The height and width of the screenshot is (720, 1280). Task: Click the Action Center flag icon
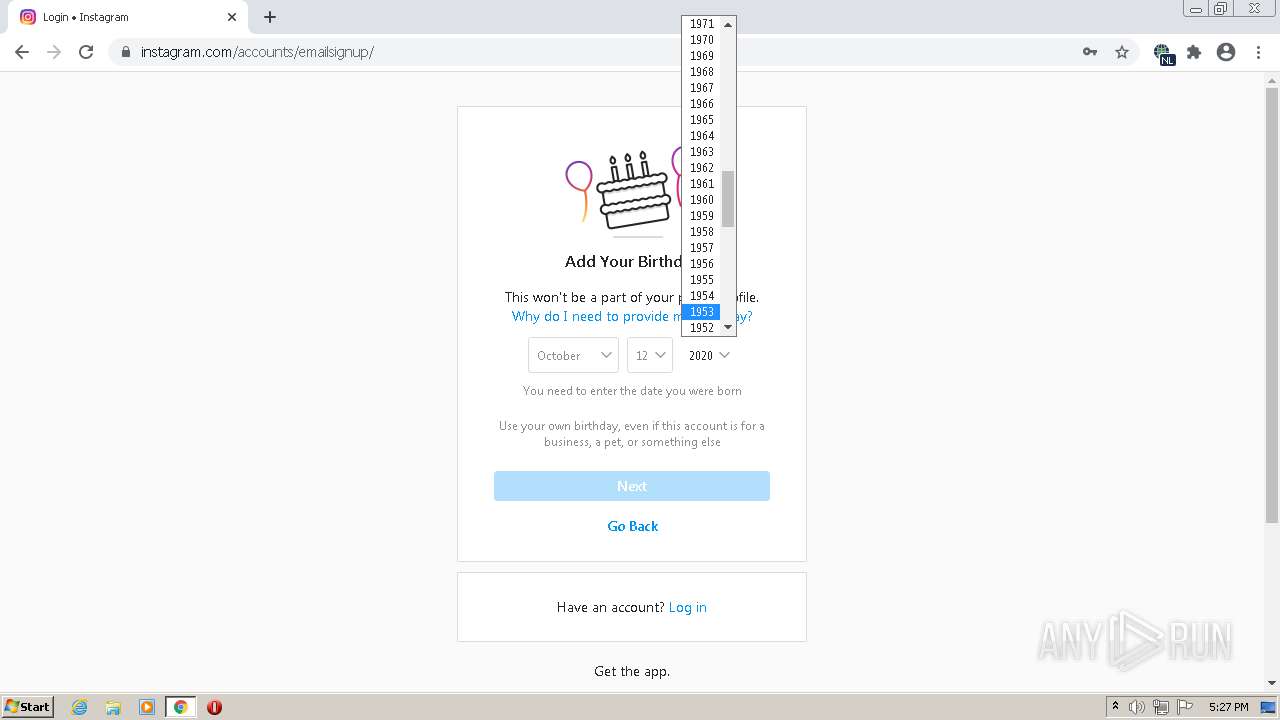point(1185,707)
